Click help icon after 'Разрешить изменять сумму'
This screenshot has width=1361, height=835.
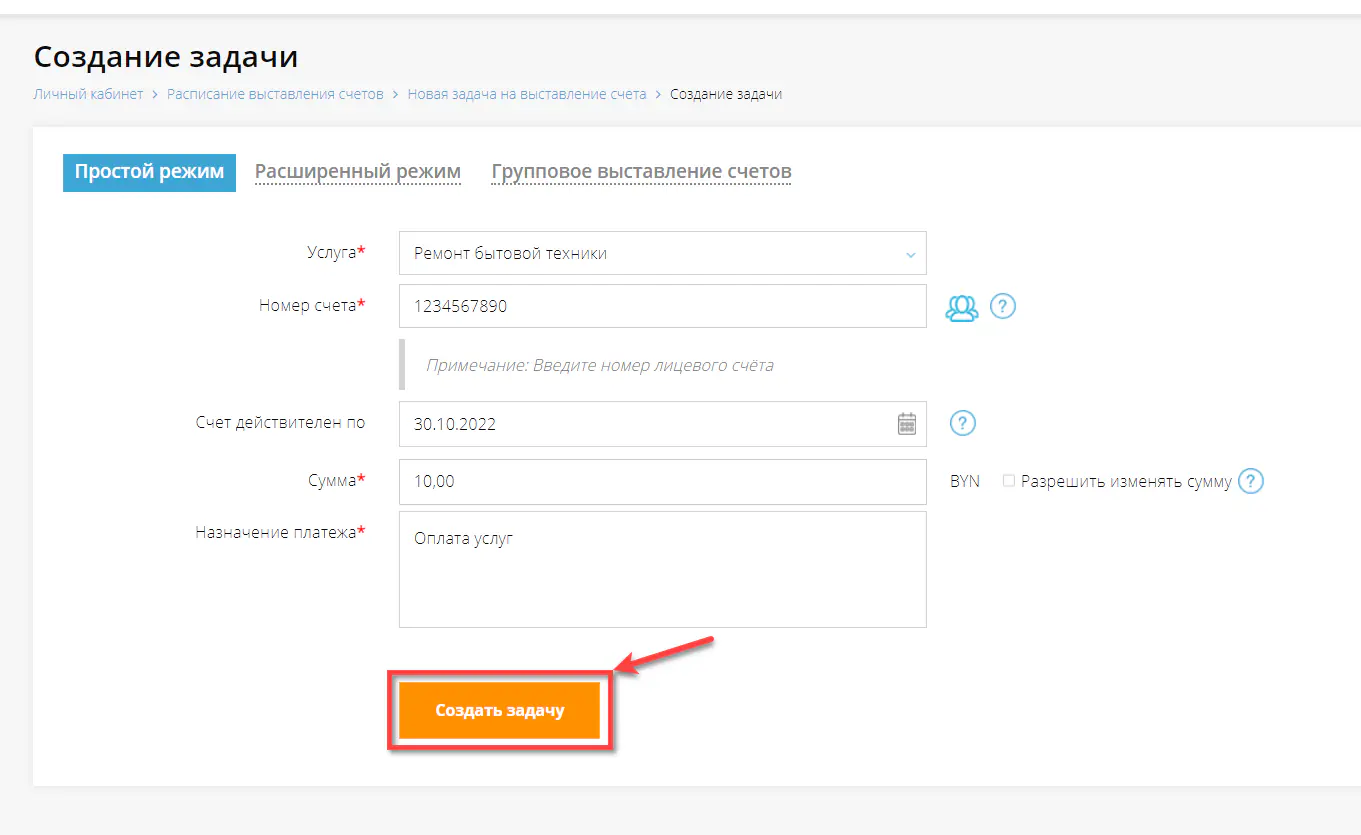[1251, 481]
